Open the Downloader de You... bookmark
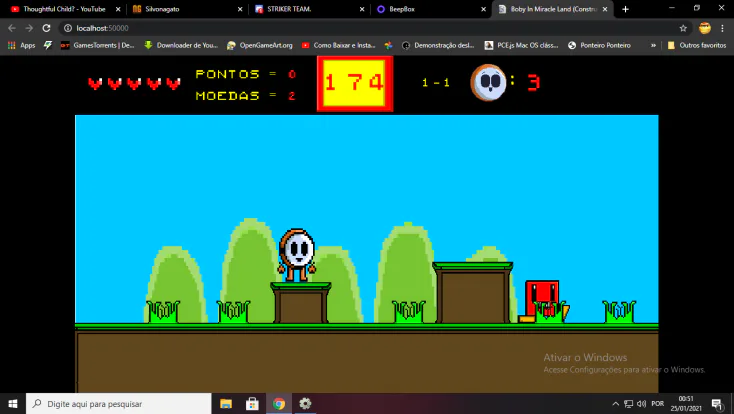Viewport: 734px width, 414px height. [x=181, y=45]
